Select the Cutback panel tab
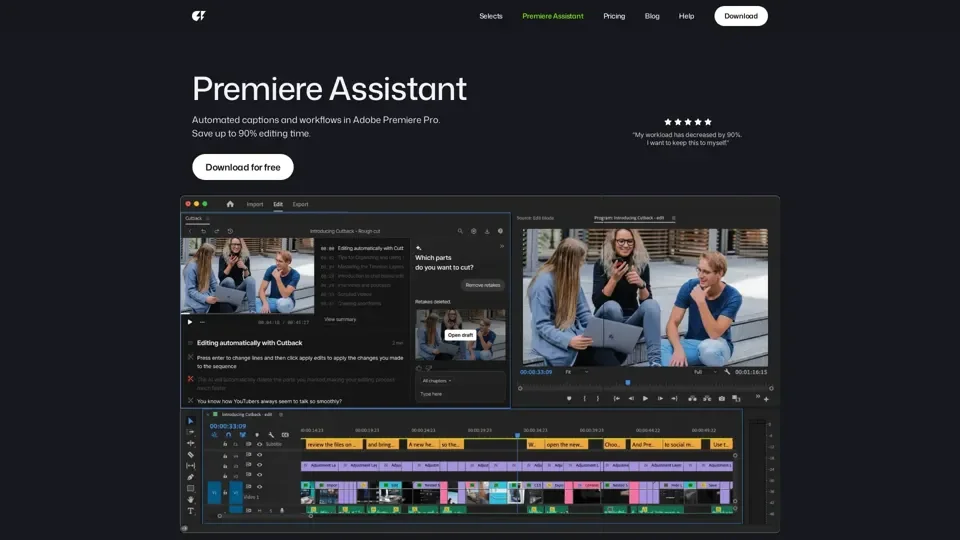 coord(193,218)
